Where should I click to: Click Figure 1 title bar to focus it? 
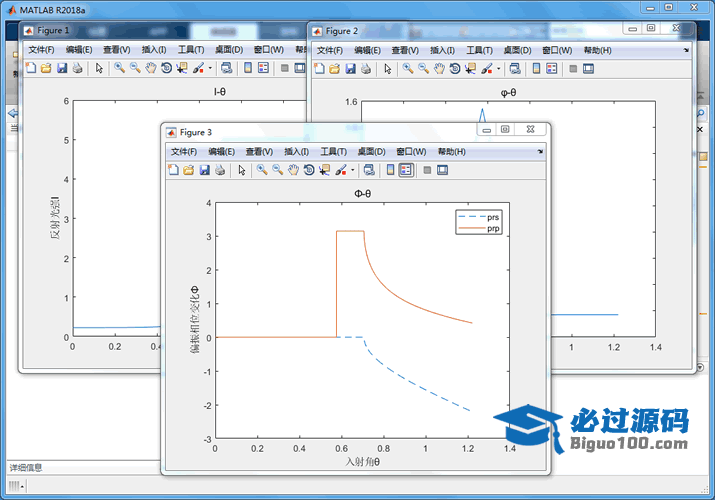[x=164, y=30]
